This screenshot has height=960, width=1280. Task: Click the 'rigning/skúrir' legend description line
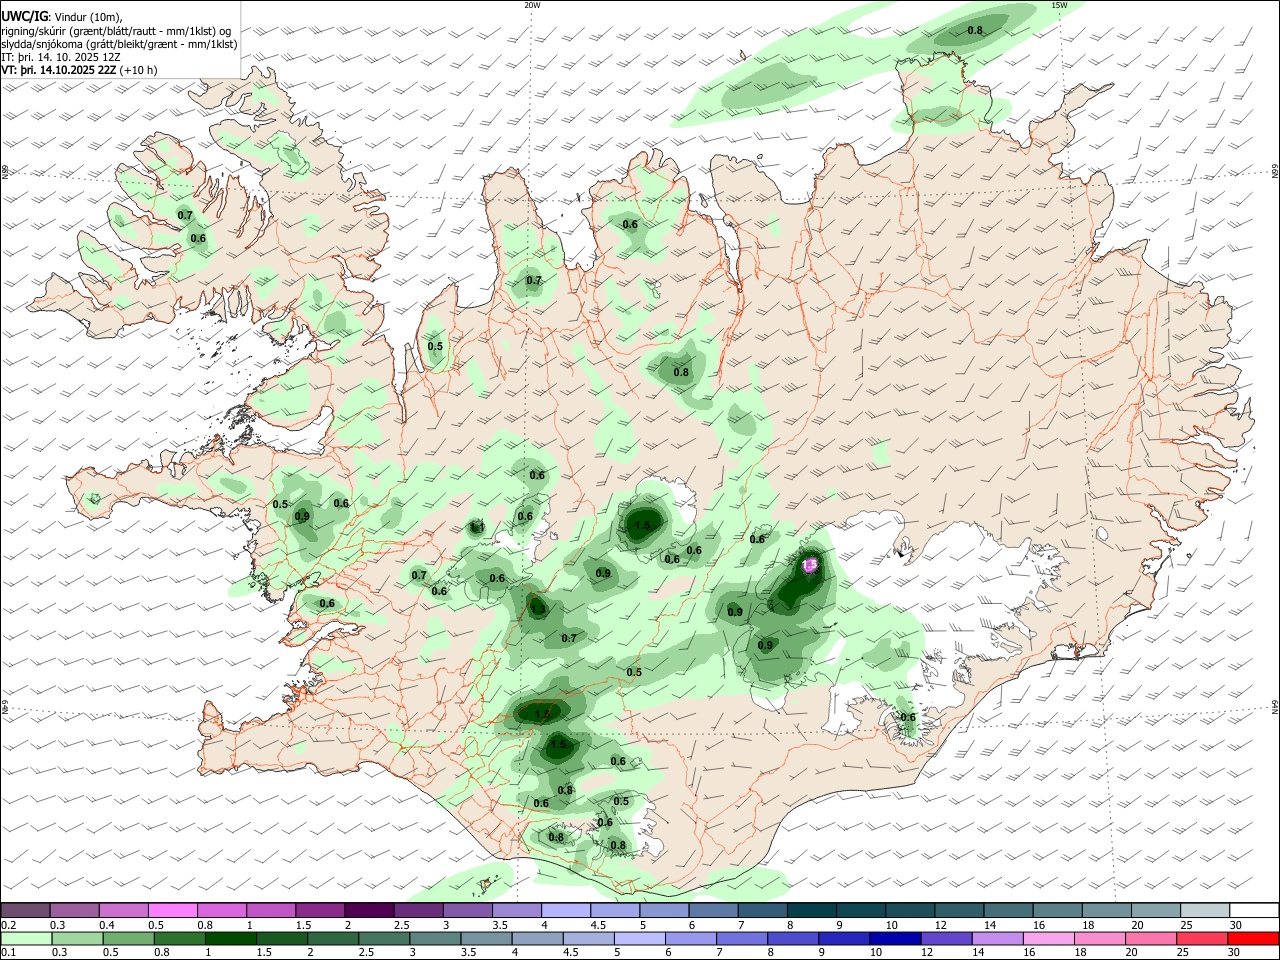115,31
